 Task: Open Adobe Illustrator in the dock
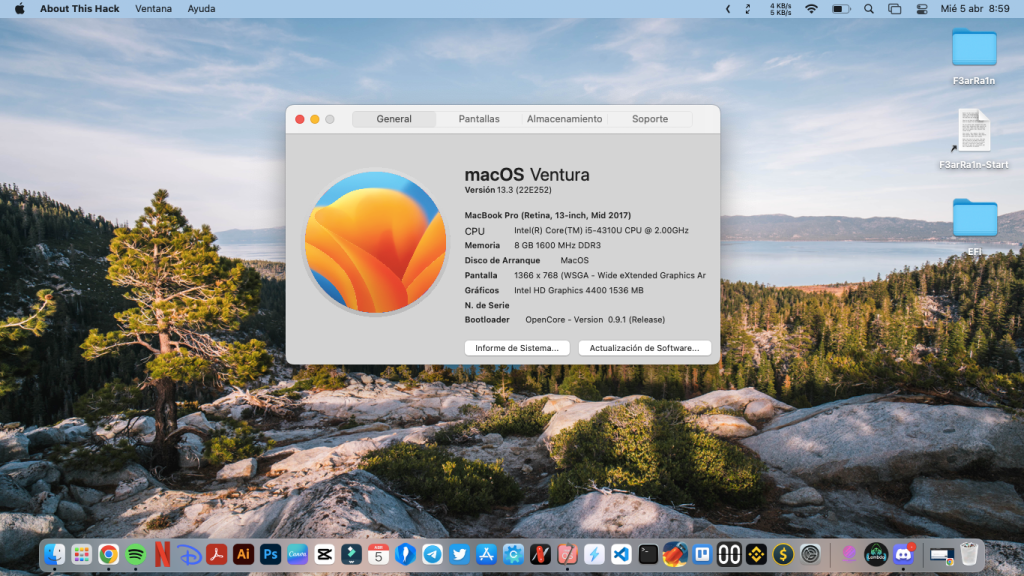click(243, 554)
